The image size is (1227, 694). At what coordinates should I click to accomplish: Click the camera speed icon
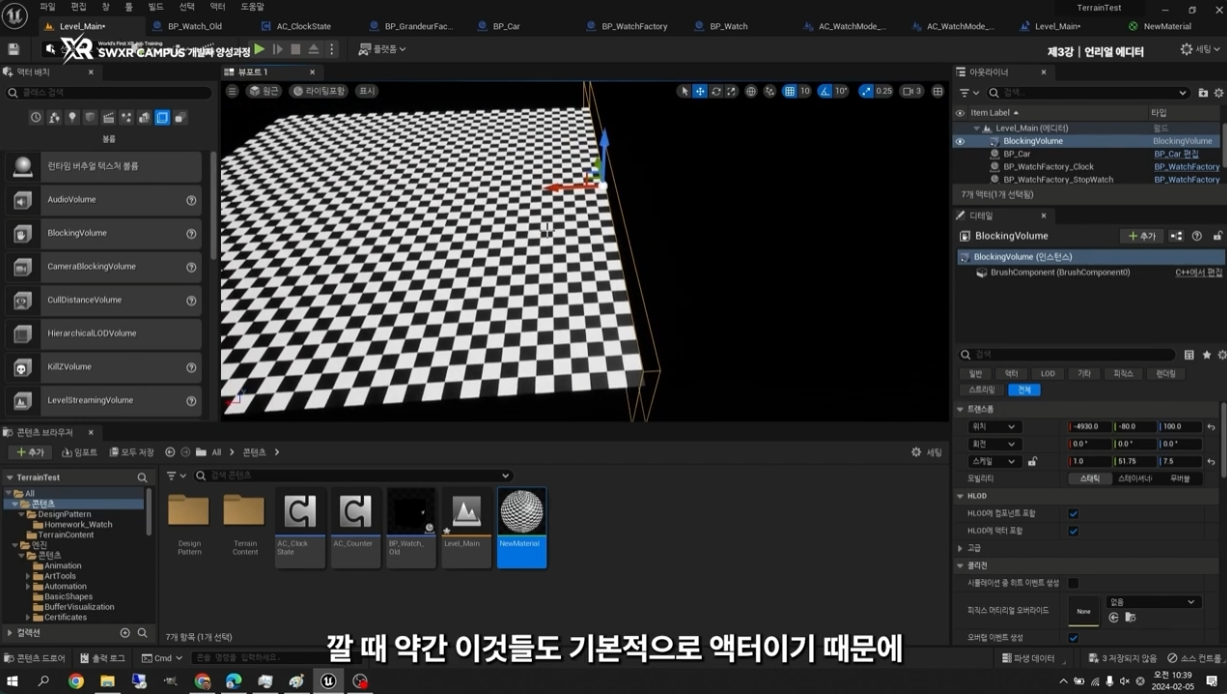point(908,91)
